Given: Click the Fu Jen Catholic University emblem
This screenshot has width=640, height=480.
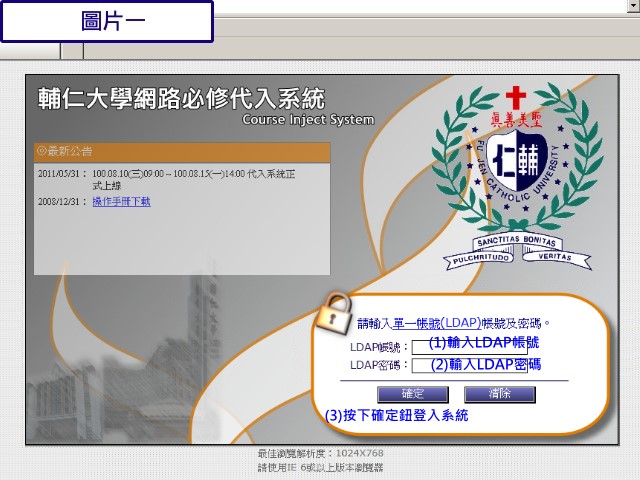Looking at the screenshot, I should [x=517, y=176].
